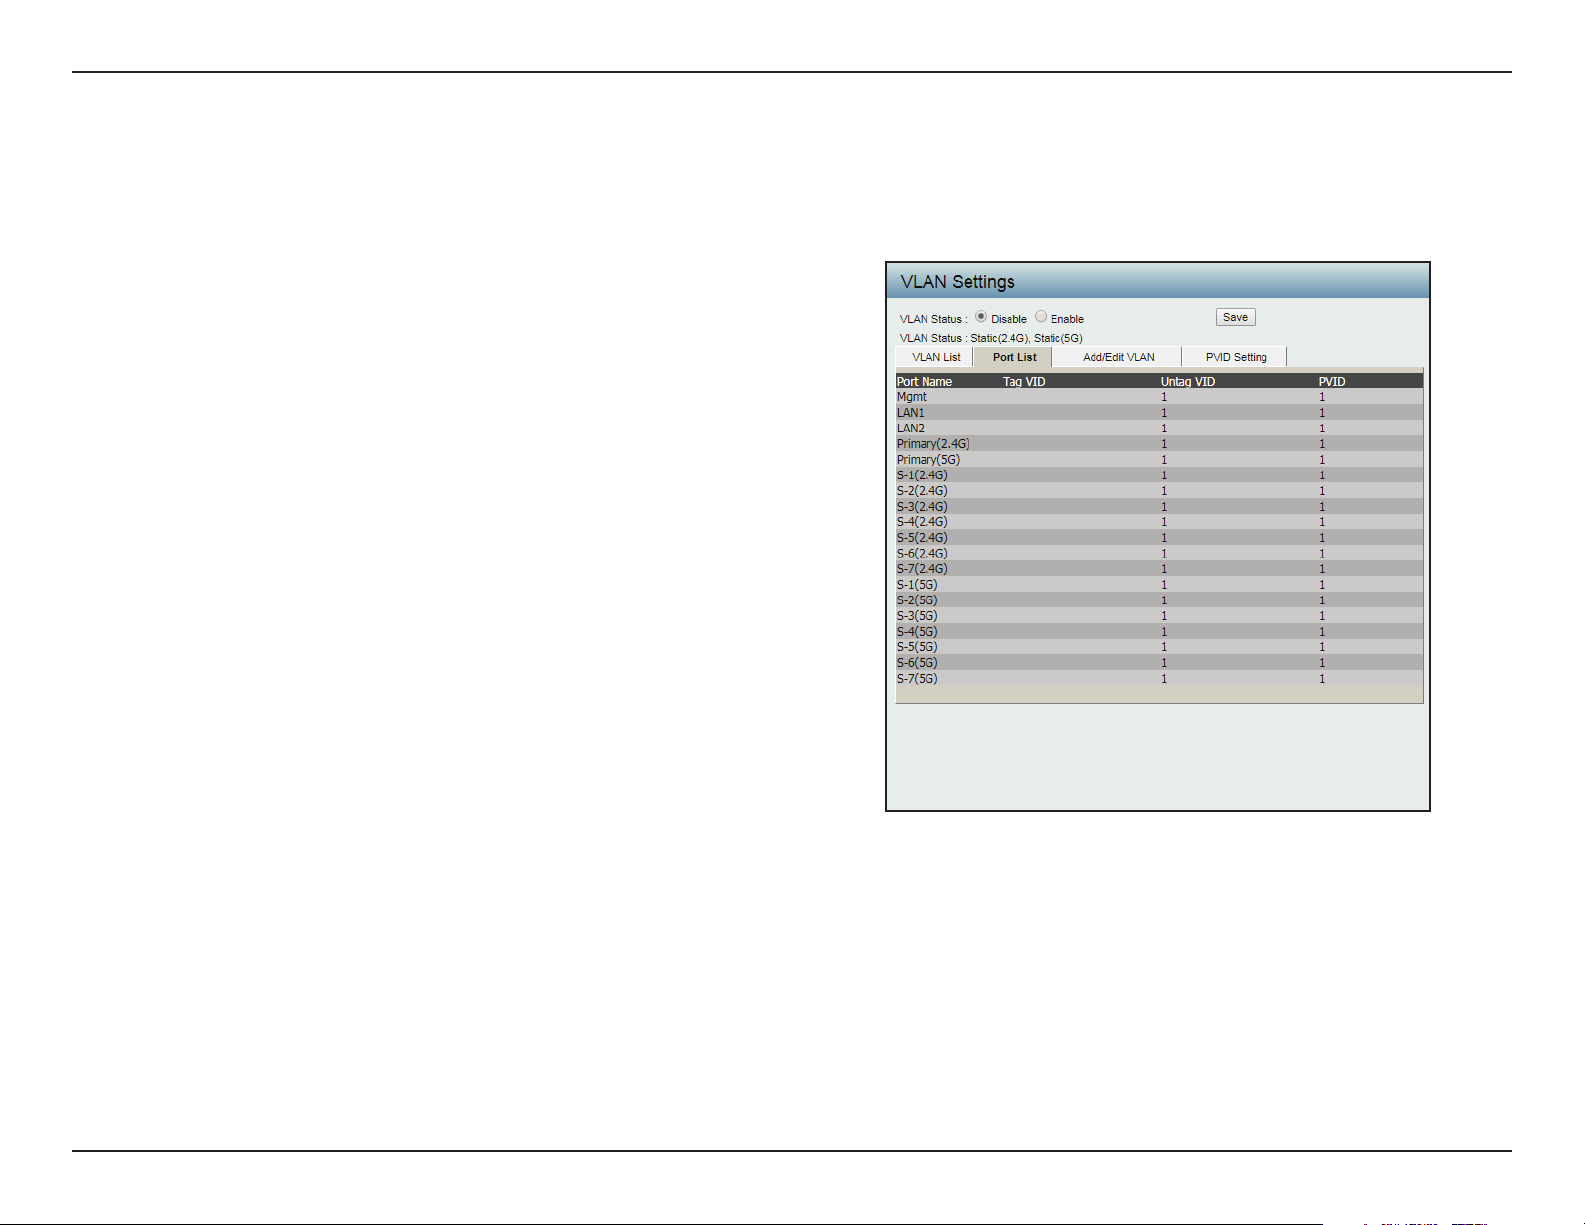Select the S-3(5G) port row
This screenshot has width=1585, height=1225.
1159,616
